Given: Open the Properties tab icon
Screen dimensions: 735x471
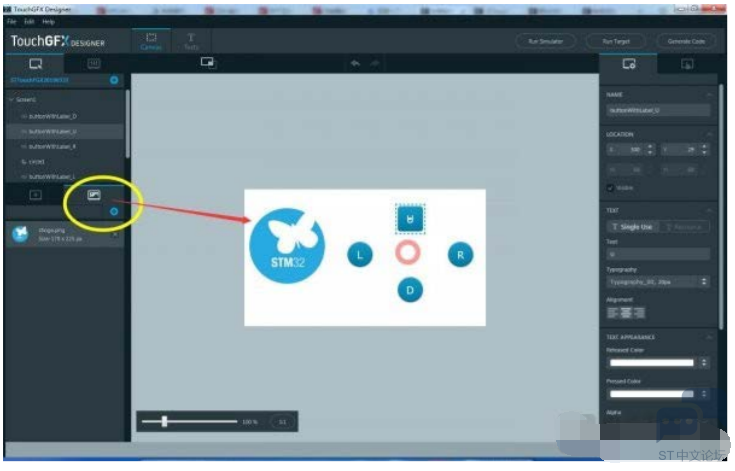Looking at the screenshot, I should coord(629,64).
